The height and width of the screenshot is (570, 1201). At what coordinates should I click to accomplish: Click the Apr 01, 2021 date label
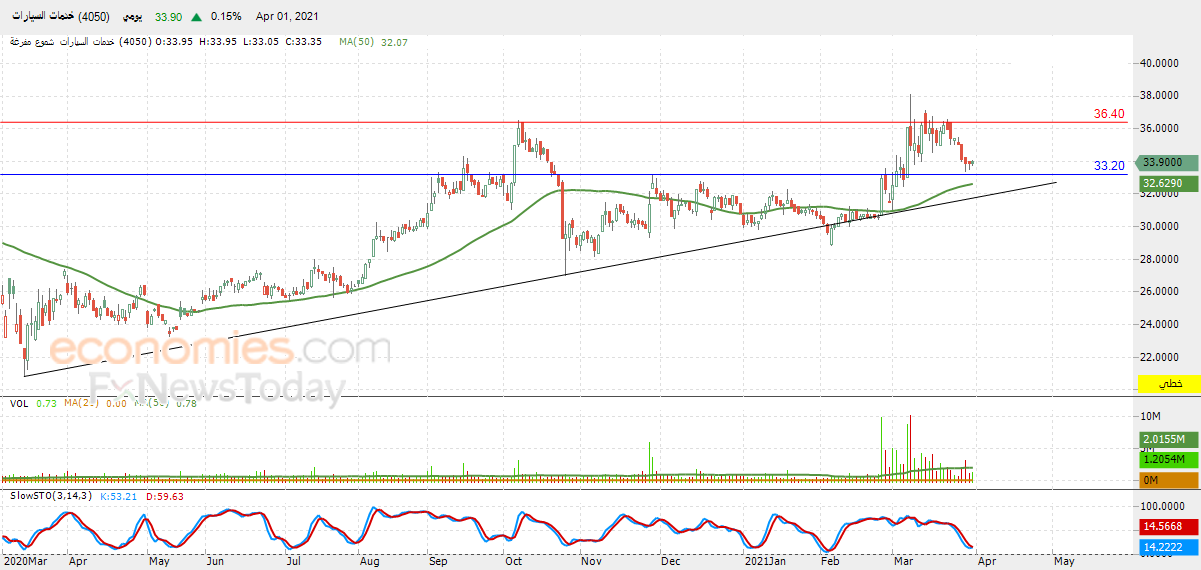tap(289, 17)
